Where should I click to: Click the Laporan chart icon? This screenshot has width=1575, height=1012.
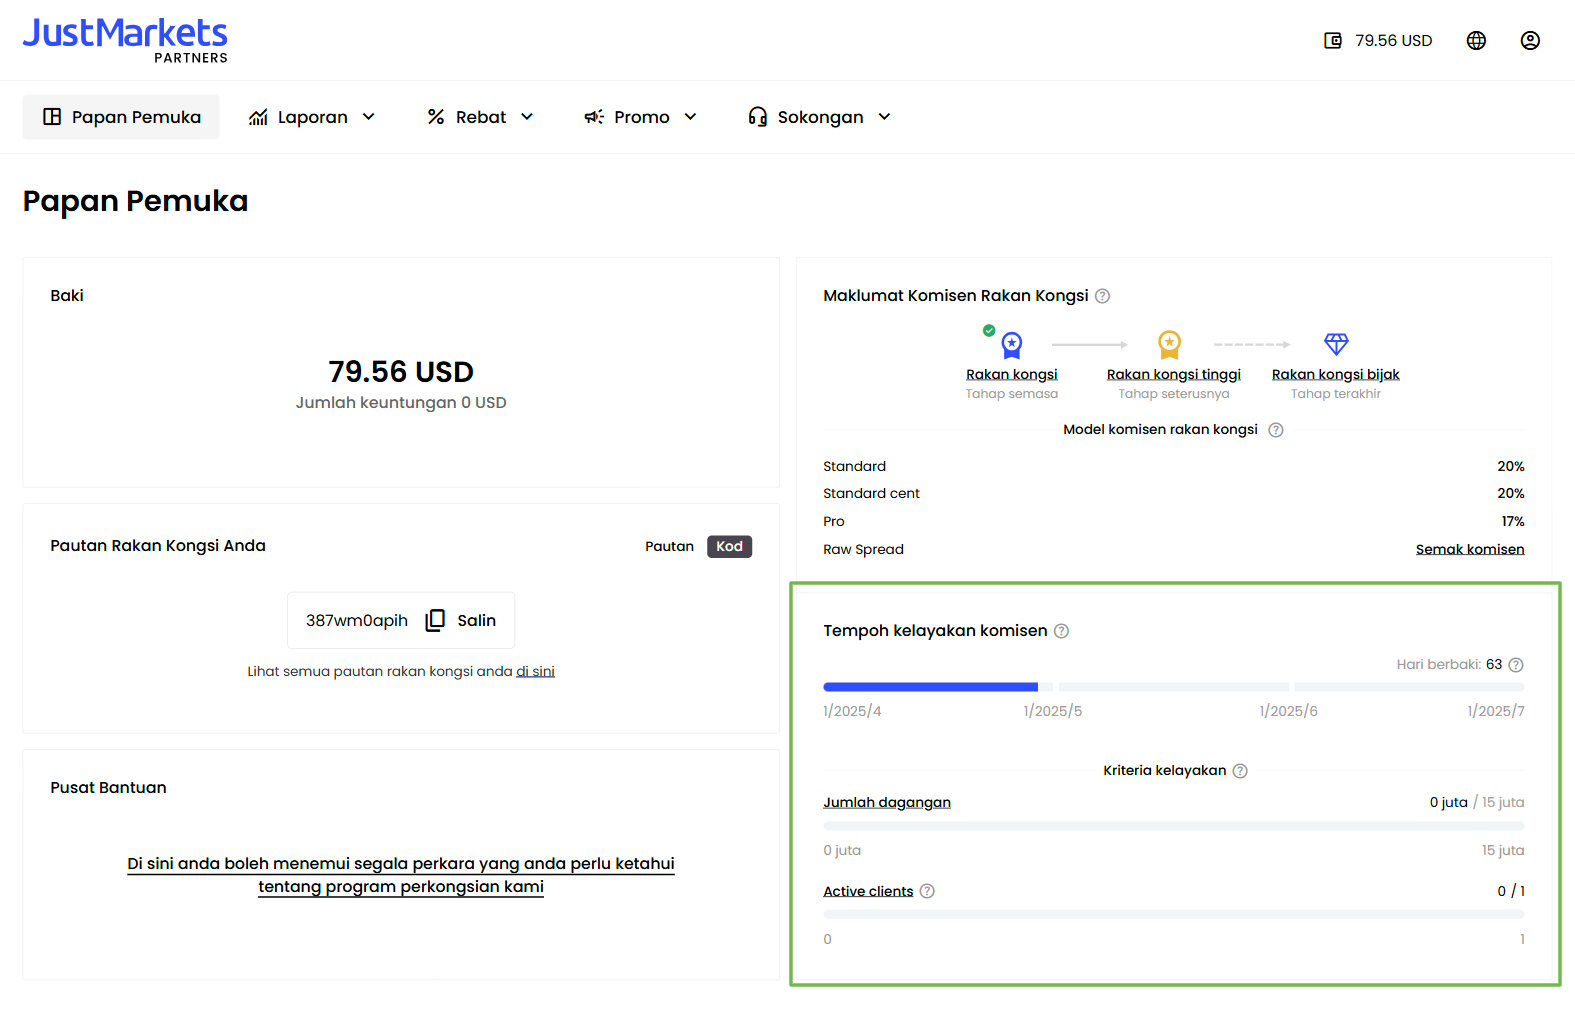pos(258,117)
